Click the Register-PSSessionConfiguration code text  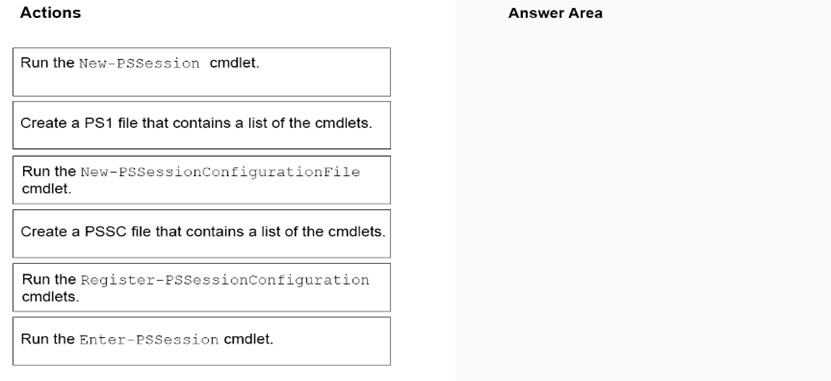coord(225,280)
